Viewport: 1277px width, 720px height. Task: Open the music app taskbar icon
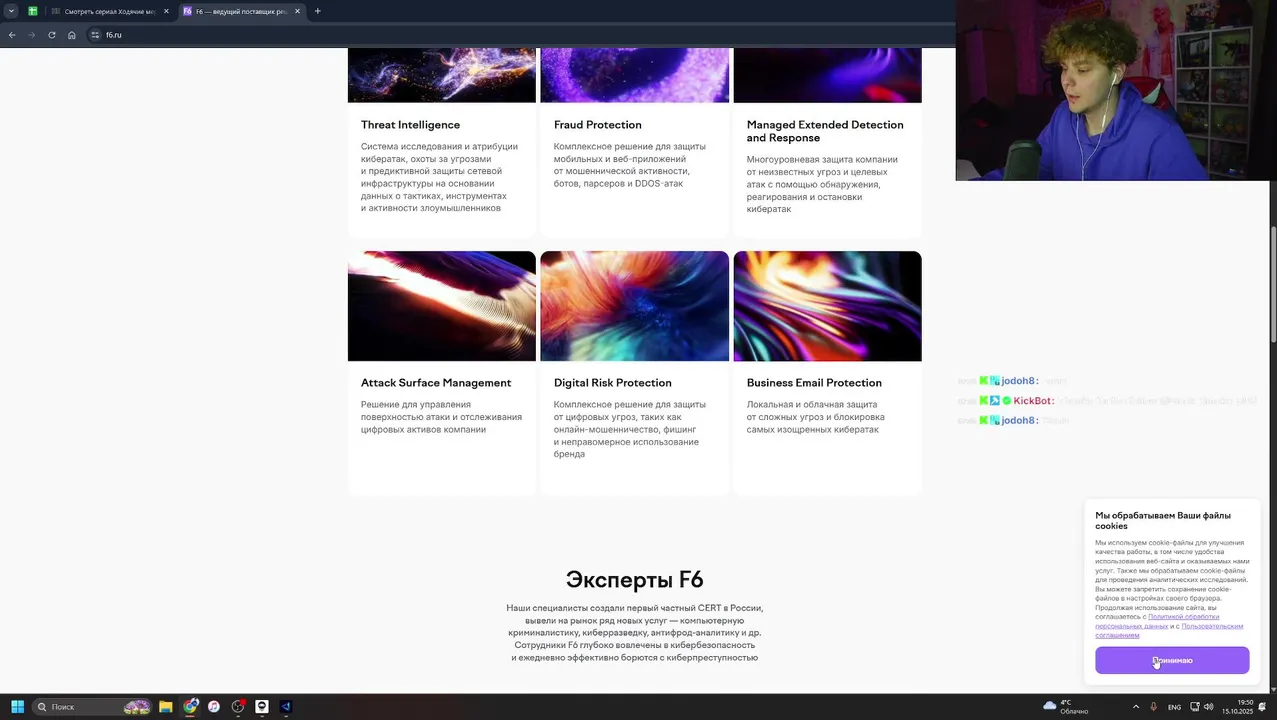[x=214, y=707]
